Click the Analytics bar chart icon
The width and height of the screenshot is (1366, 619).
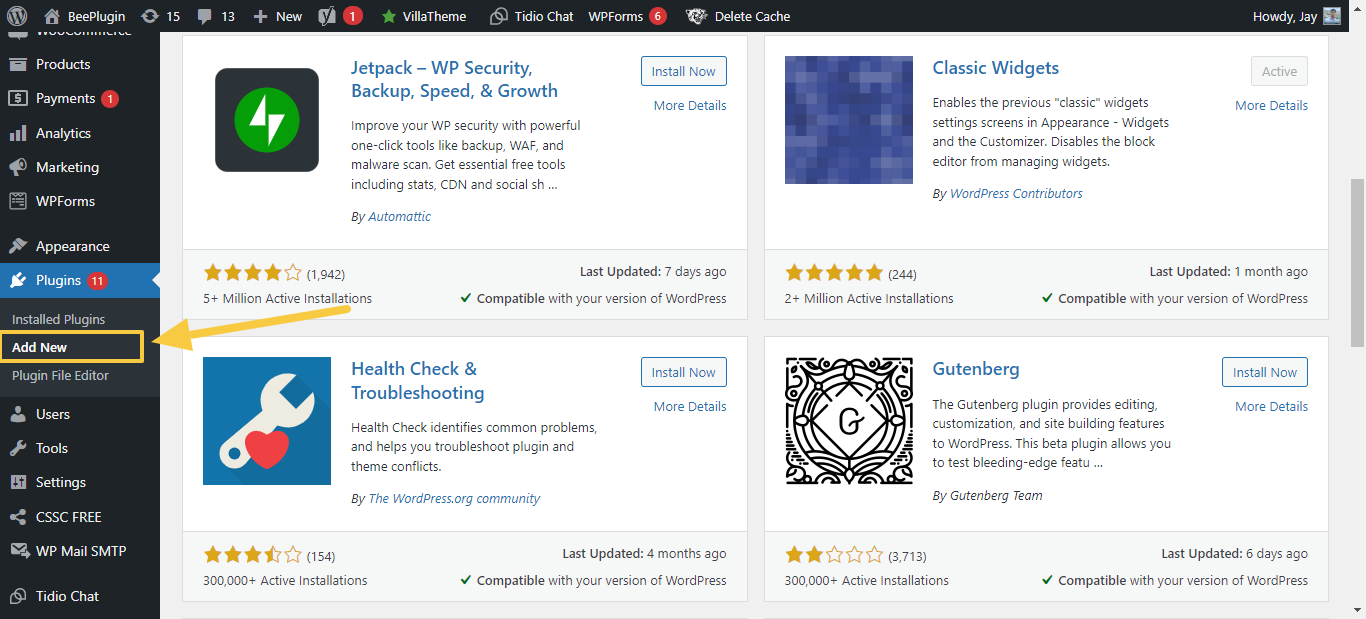click(18, 133)
